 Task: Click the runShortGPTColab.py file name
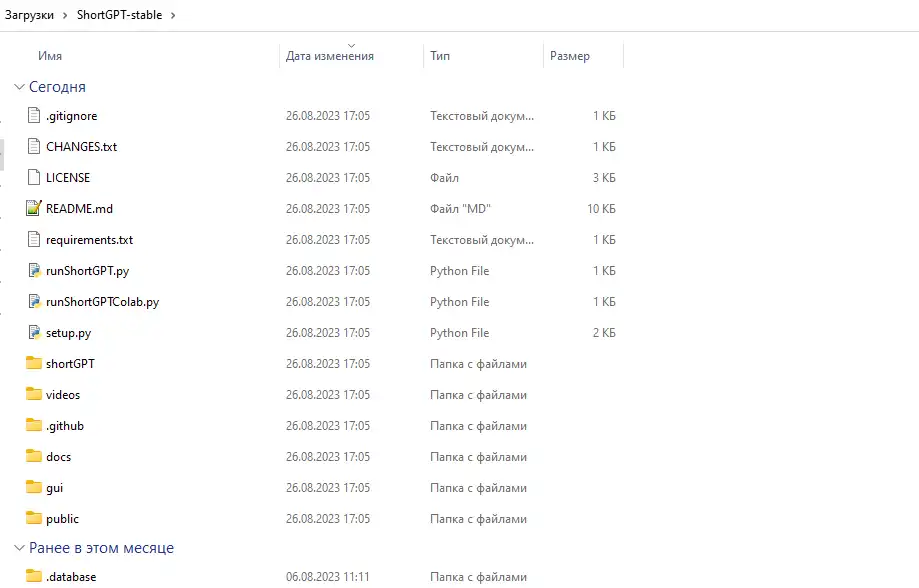click(x=103, y=302)
